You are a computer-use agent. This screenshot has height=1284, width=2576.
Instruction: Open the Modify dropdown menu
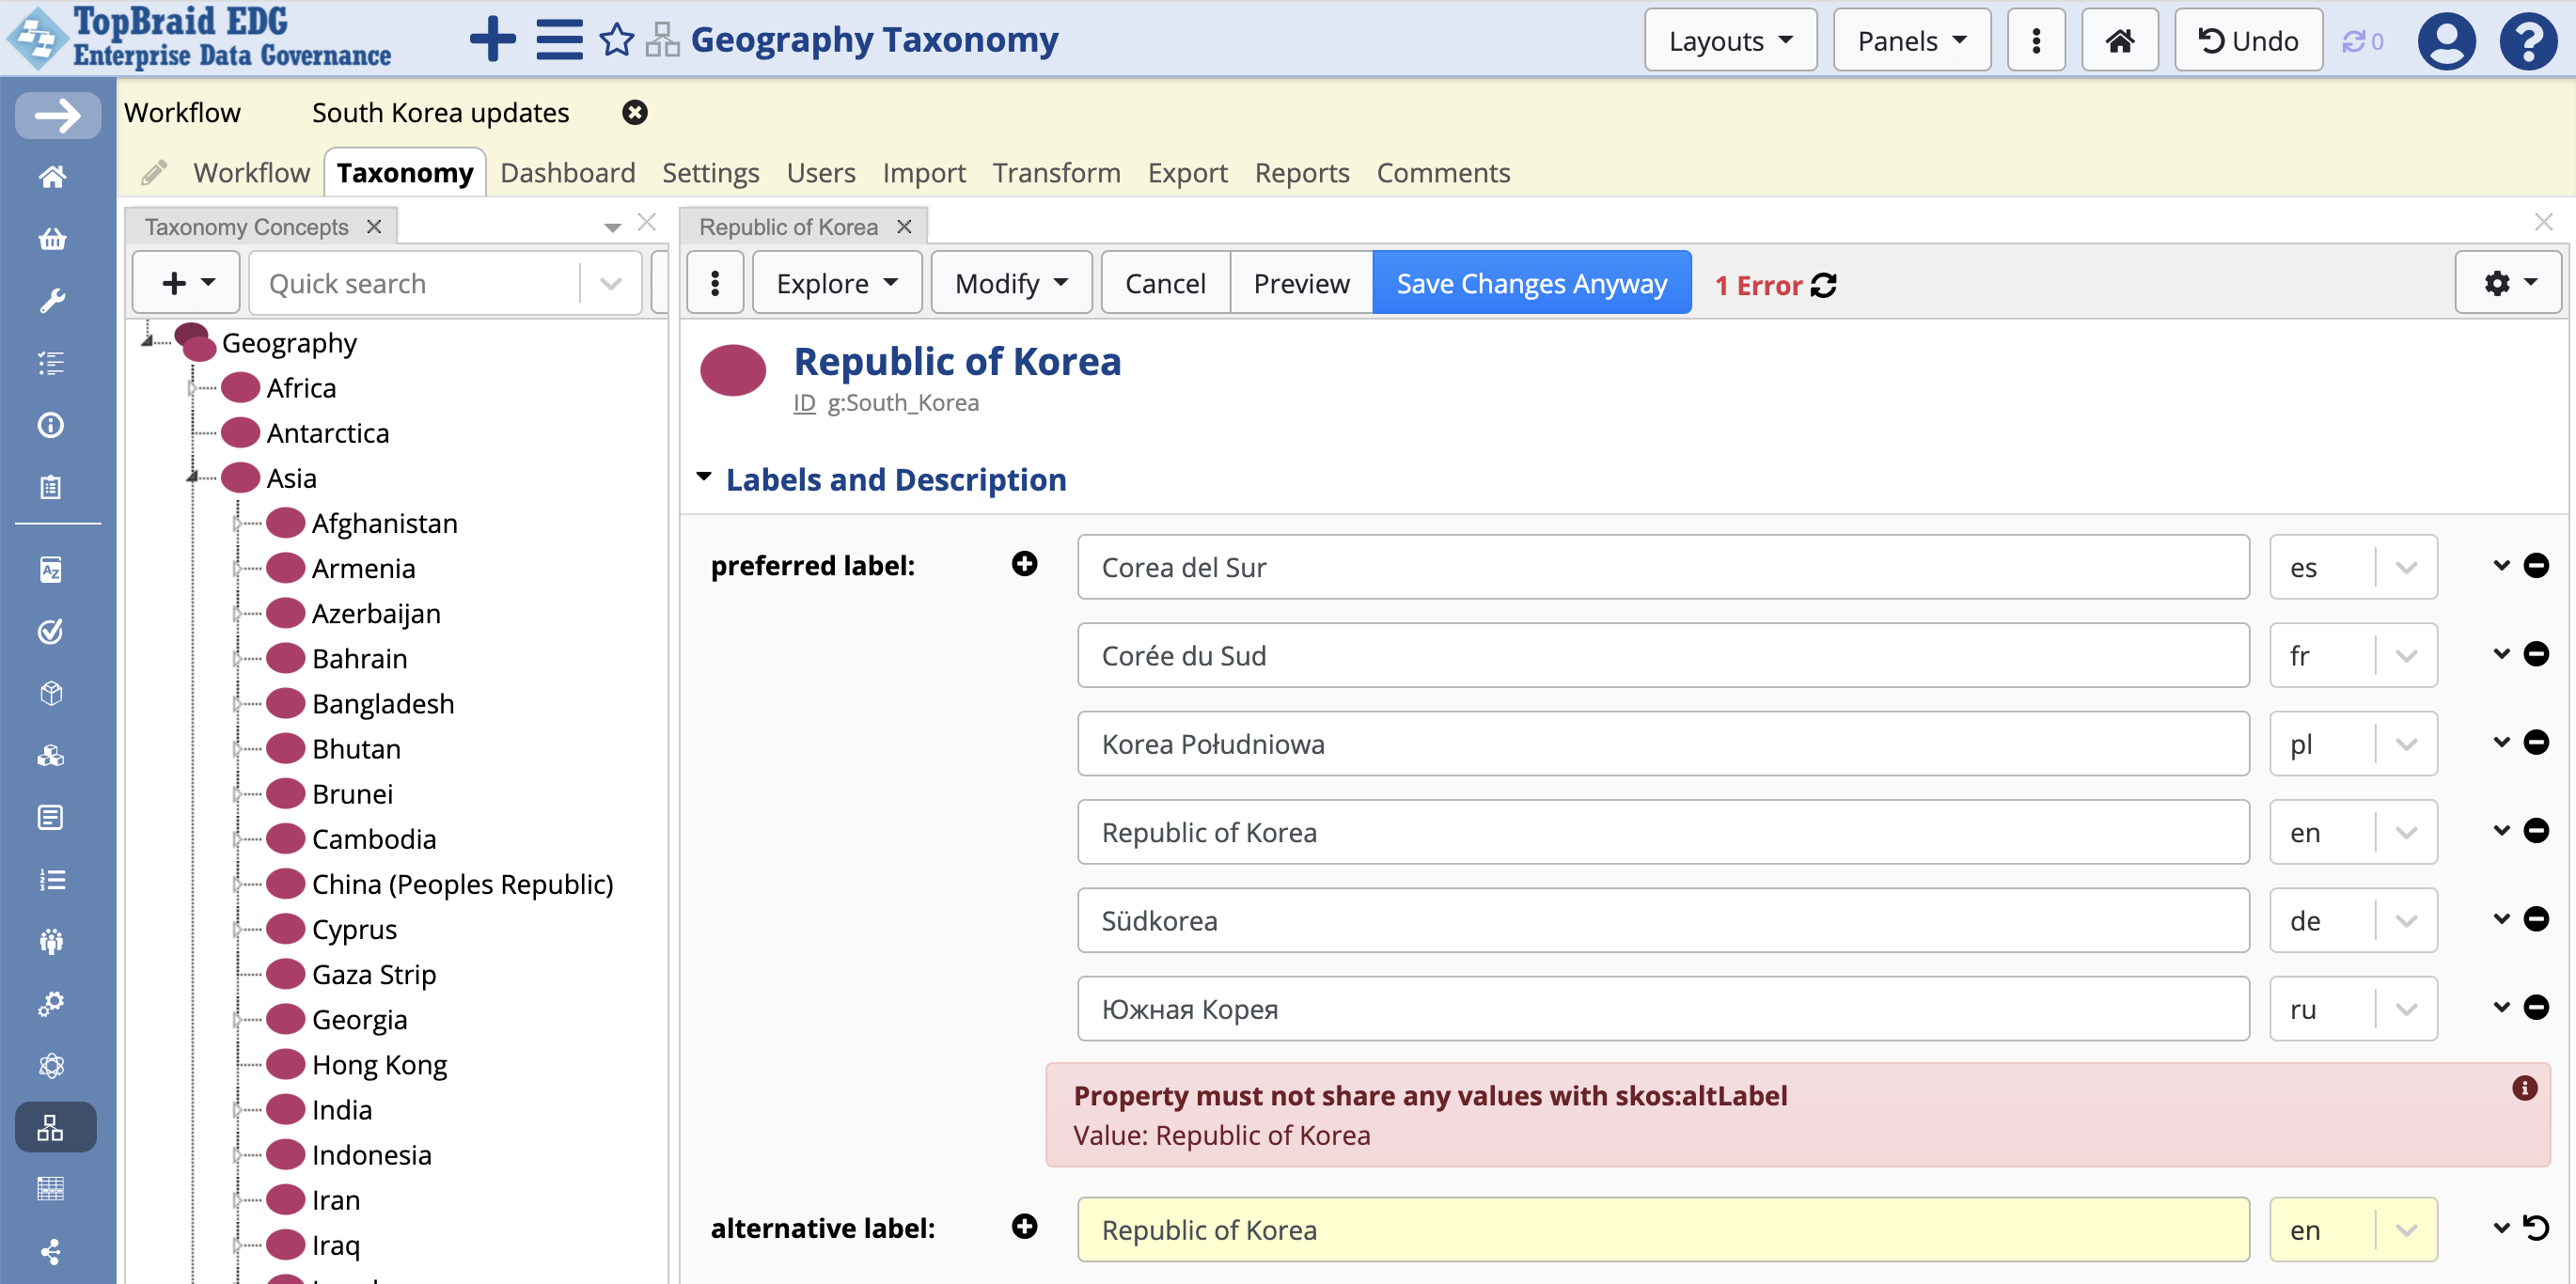[1011, 283]
